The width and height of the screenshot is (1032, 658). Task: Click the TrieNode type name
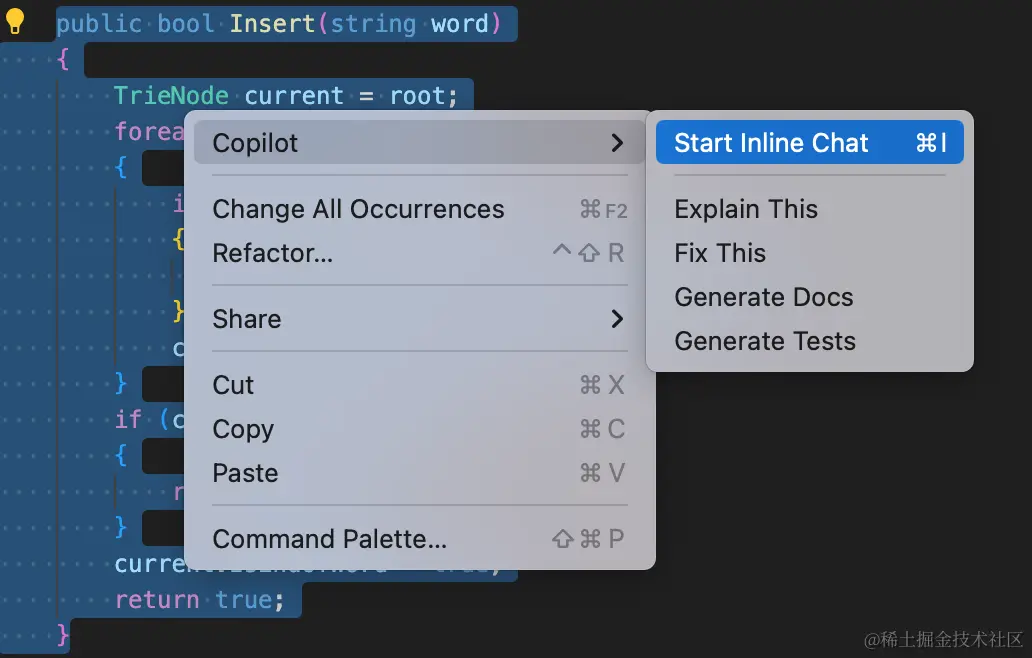point(171,96)
